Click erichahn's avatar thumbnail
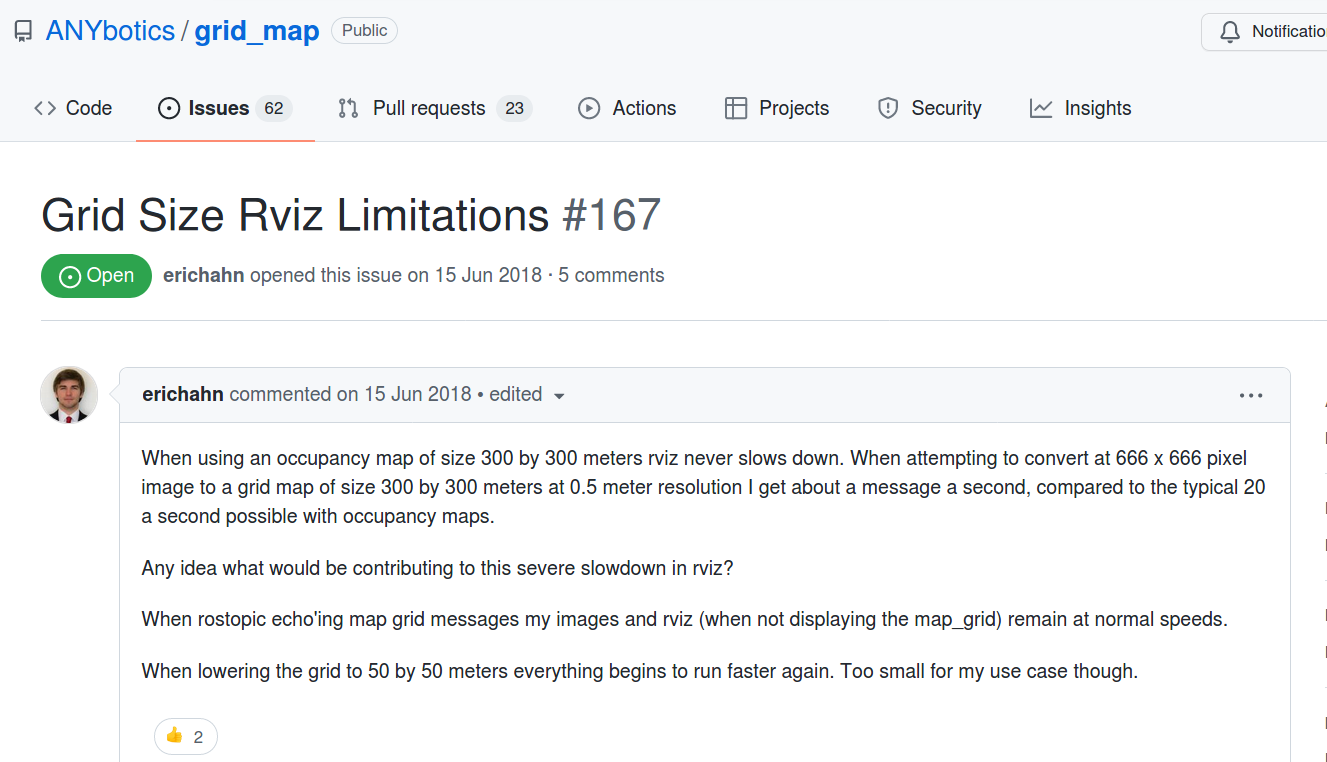 point(68,395)
